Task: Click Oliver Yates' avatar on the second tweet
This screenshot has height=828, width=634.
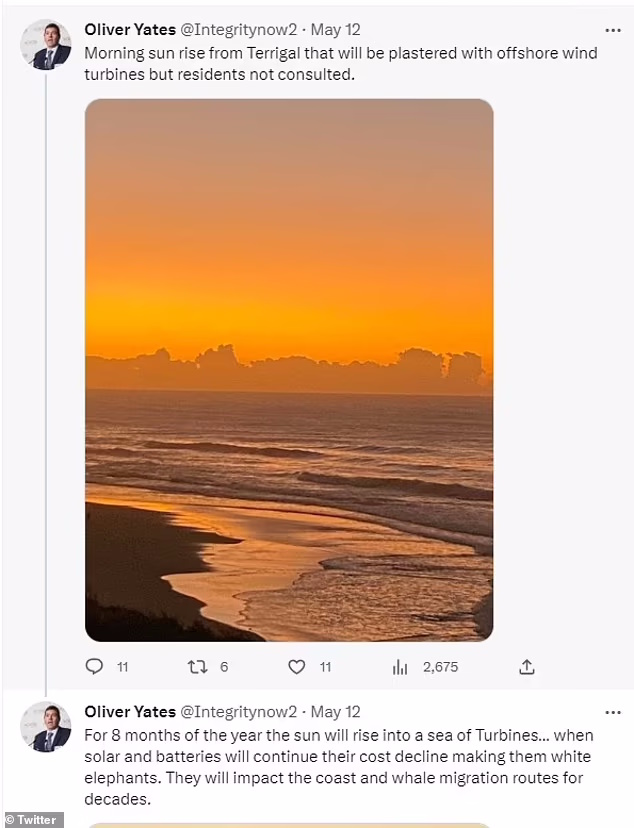Action: 46,726
